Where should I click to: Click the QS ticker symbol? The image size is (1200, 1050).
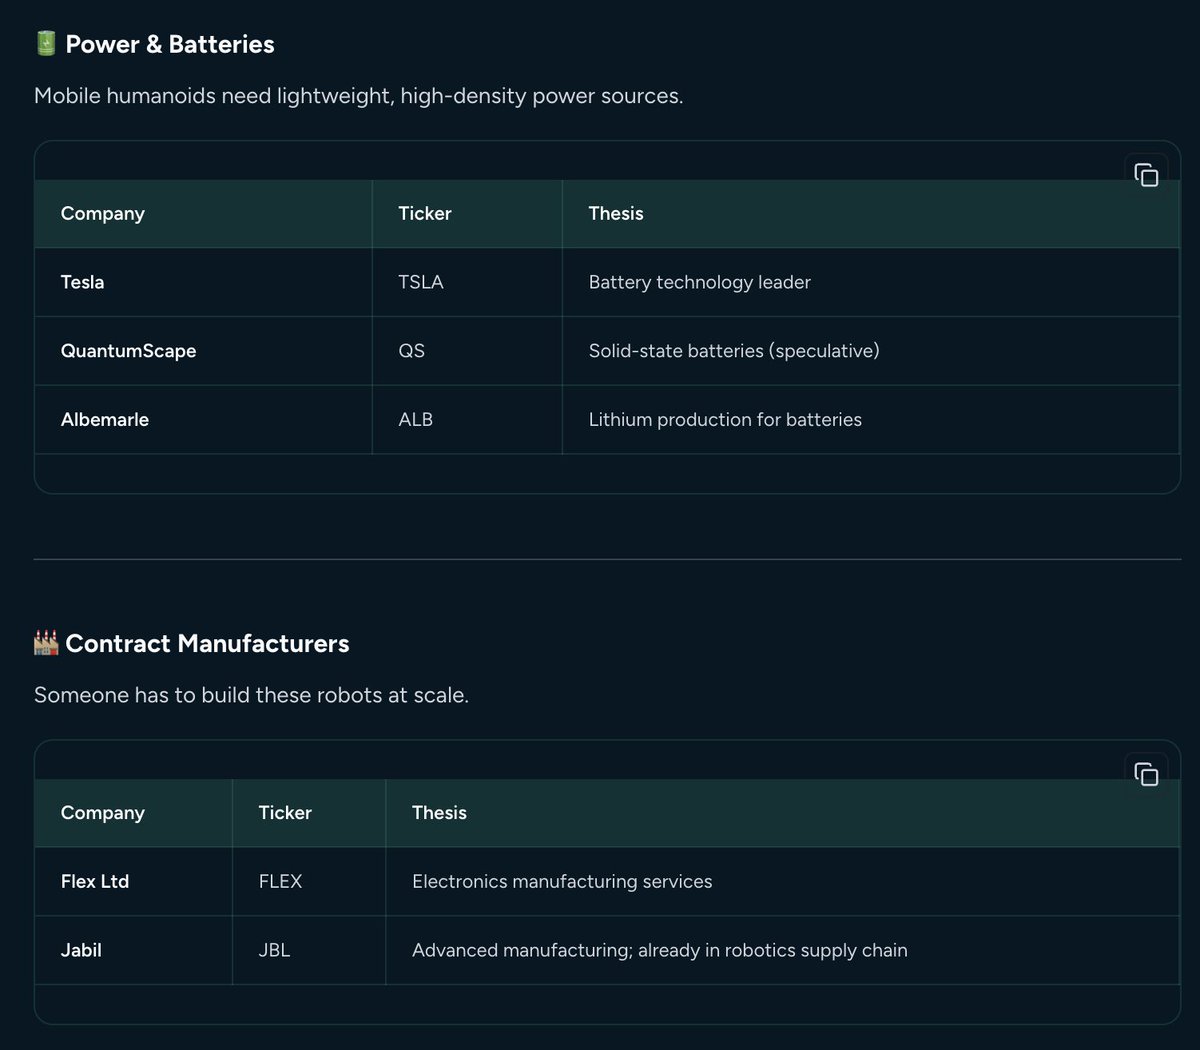click(411, 351)
